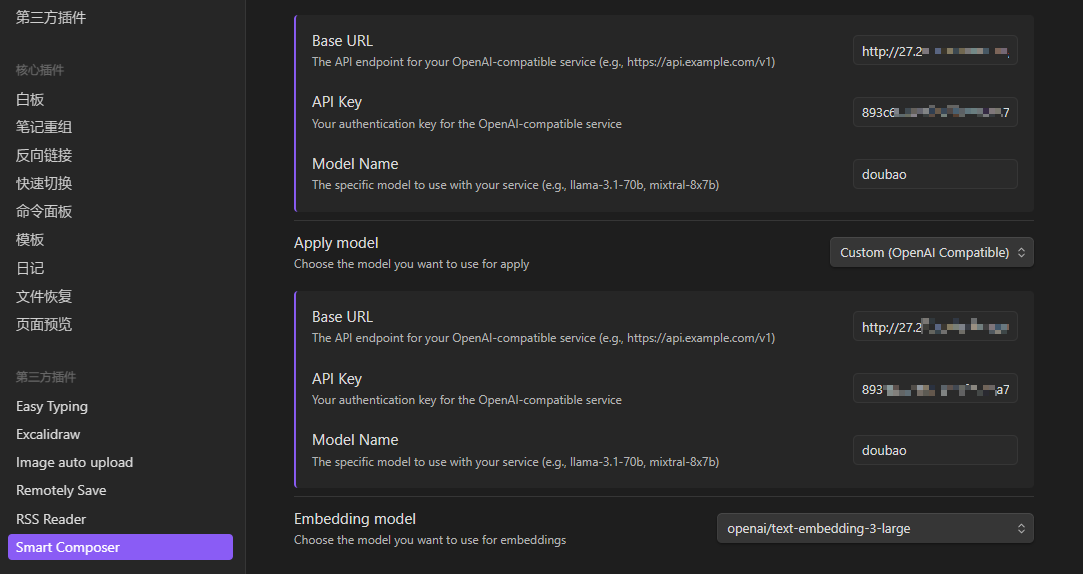Select 模板 in the sidebar
This screenshot has height=574, width=1083.
(30, 240)
